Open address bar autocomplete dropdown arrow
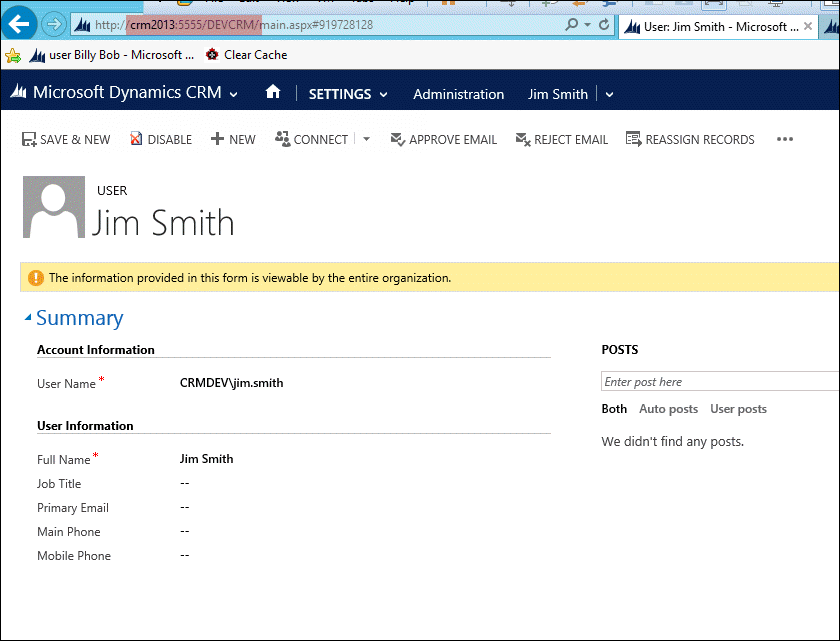840x641 pixels. tap(588, 25)
